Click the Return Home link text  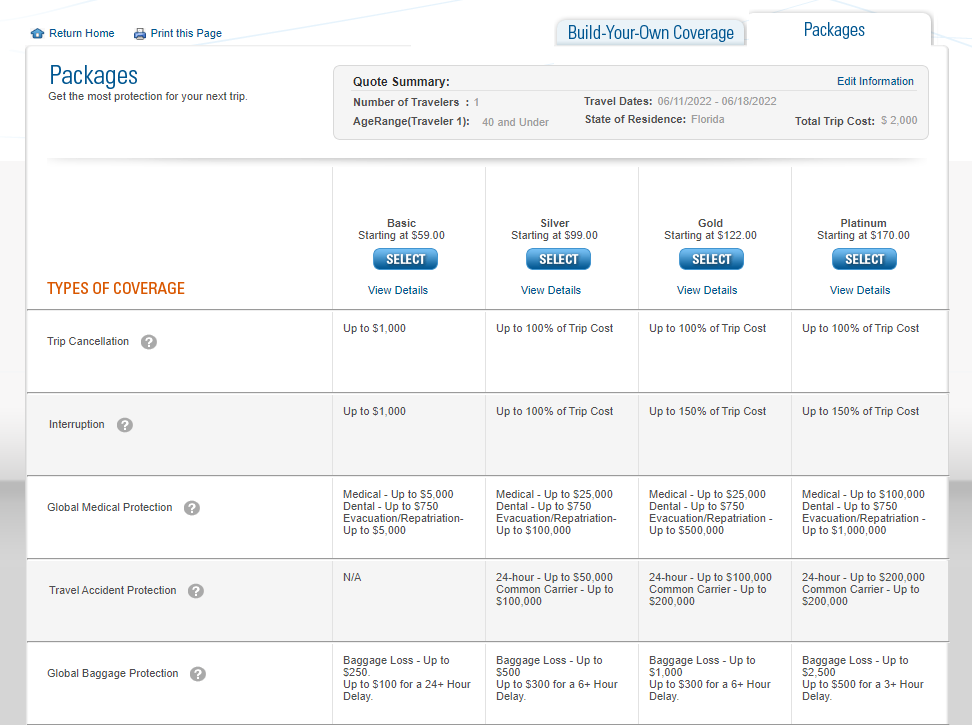click(82, 33)
